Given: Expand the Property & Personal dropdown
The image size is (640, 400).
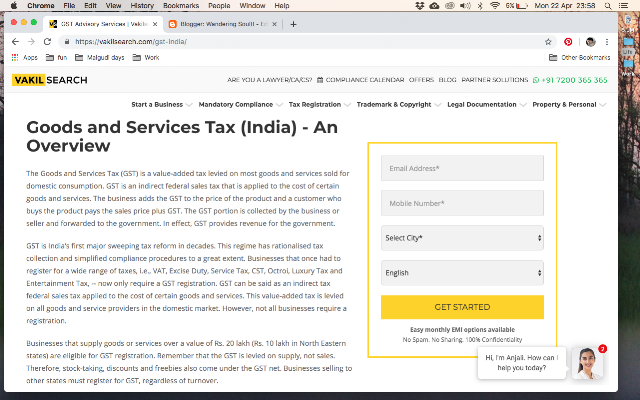Looking at the screenshot, I should (569, 104).
